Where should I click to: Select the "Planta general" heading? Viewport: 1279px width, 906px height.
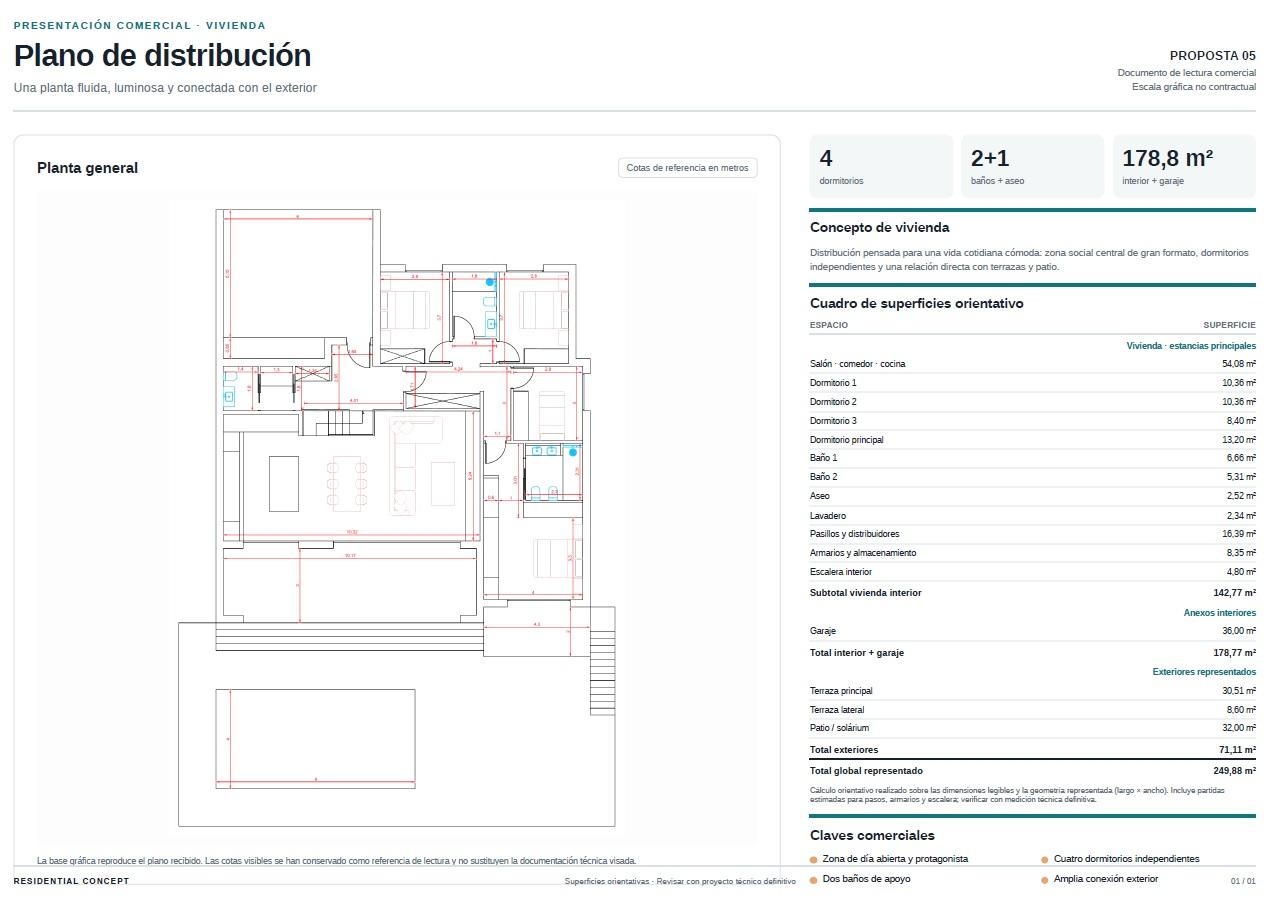(x=87, y=168)
